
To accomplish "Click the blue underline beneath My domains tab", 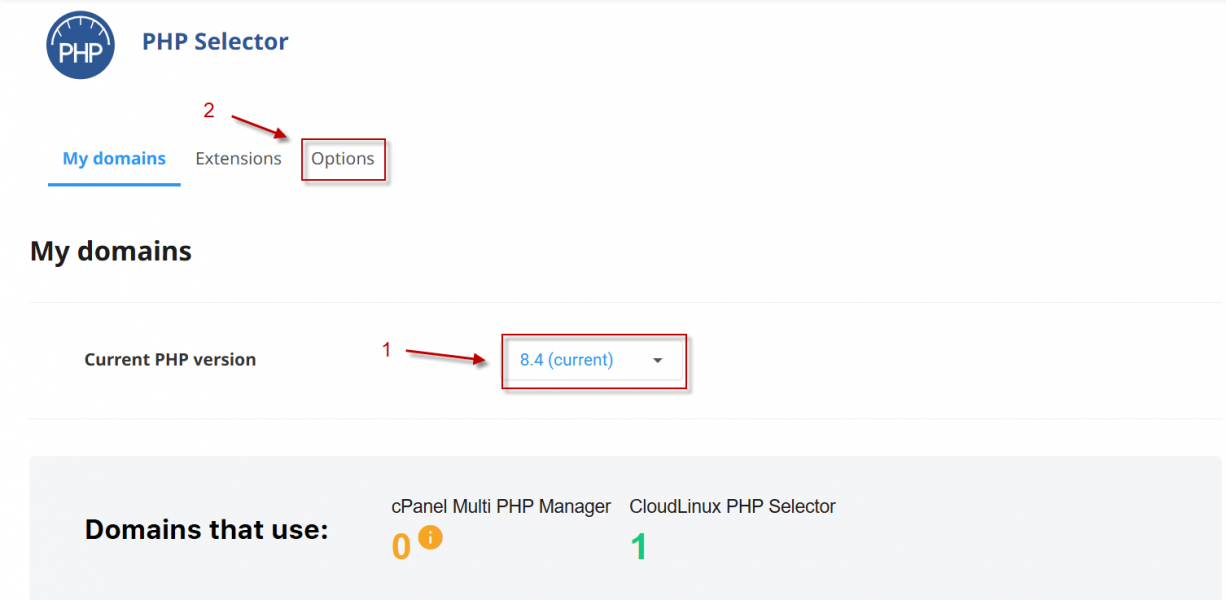I will click(114, 184).
